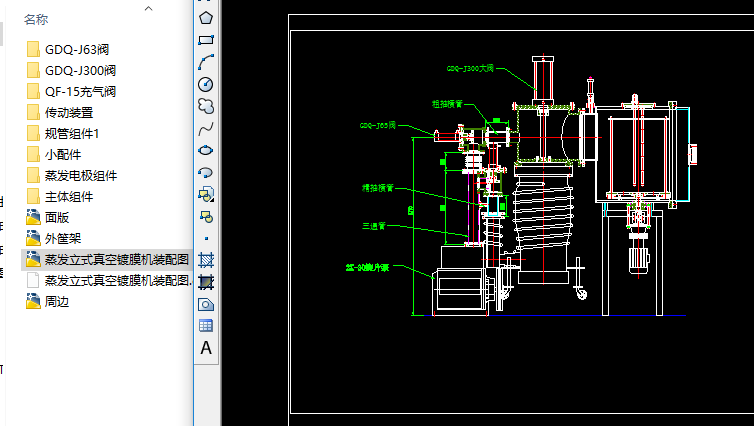Click the Hatch tool icon
The width and height of the screenshot is (754, 426).
(206, 260)
